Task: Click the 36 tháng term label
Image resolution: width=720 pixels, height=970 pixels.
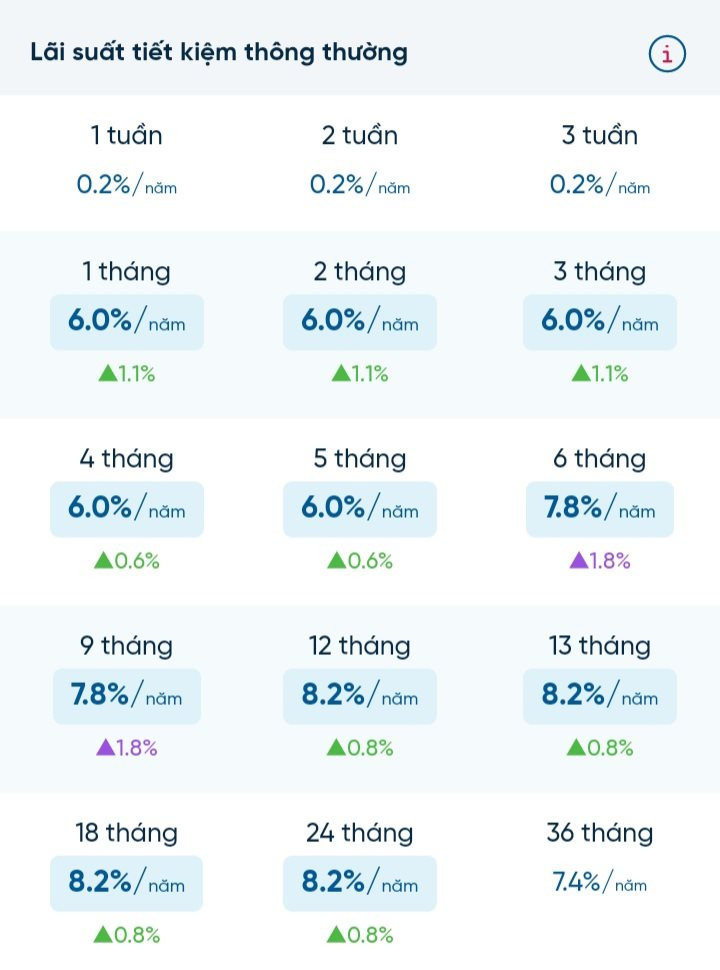Action: click(x=600, y=832)
